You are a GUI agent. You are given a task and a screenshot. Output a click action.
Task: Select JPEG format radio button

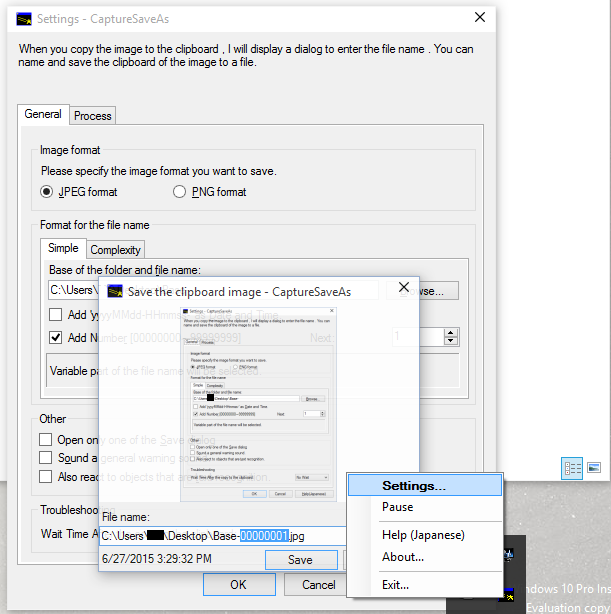tap(47, 192)
